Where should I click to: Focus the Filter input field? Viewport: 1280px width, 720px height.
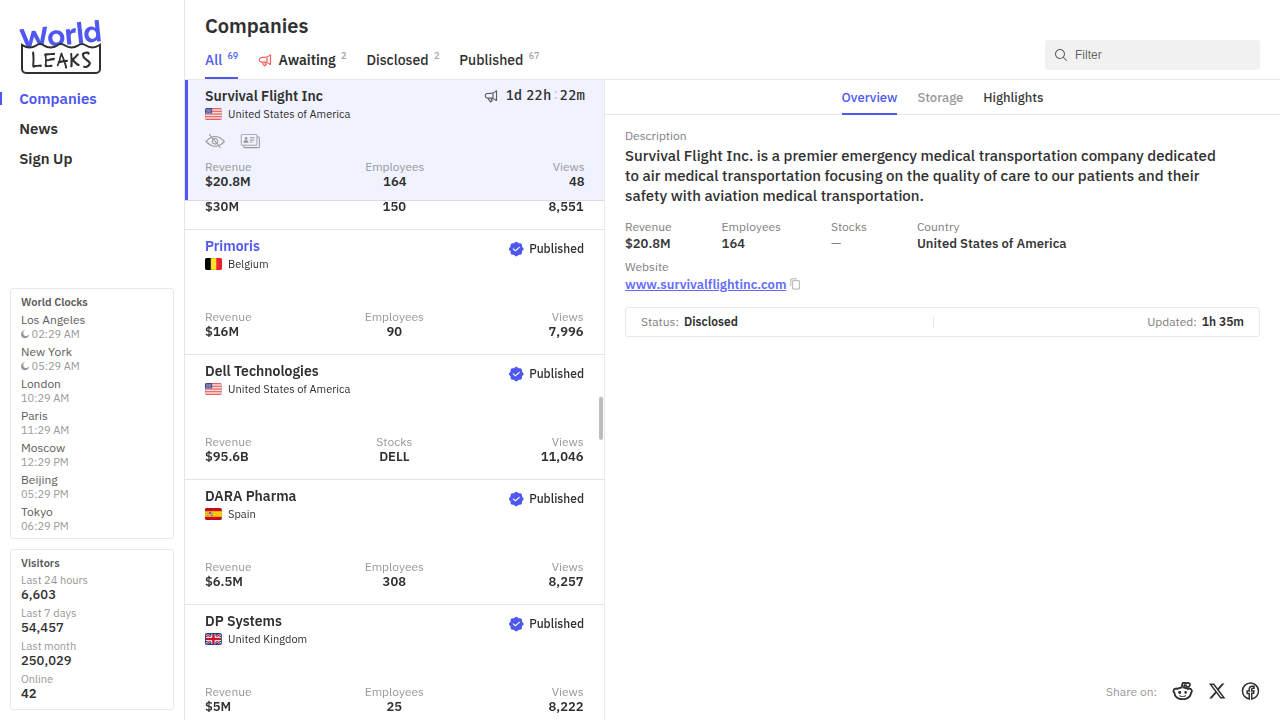(x=1160, y=55)
